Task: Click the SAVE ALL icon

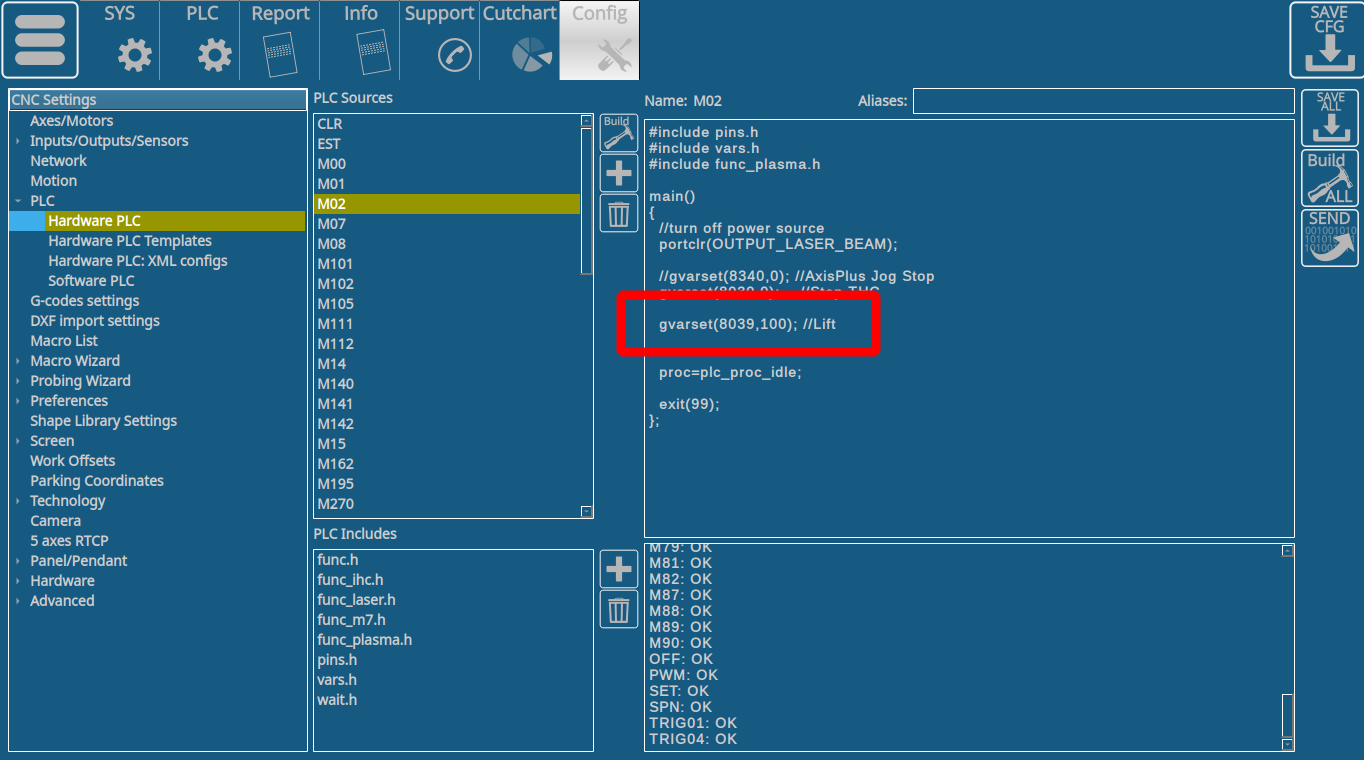Action: pyautogui.click(x=1330, y=118)
